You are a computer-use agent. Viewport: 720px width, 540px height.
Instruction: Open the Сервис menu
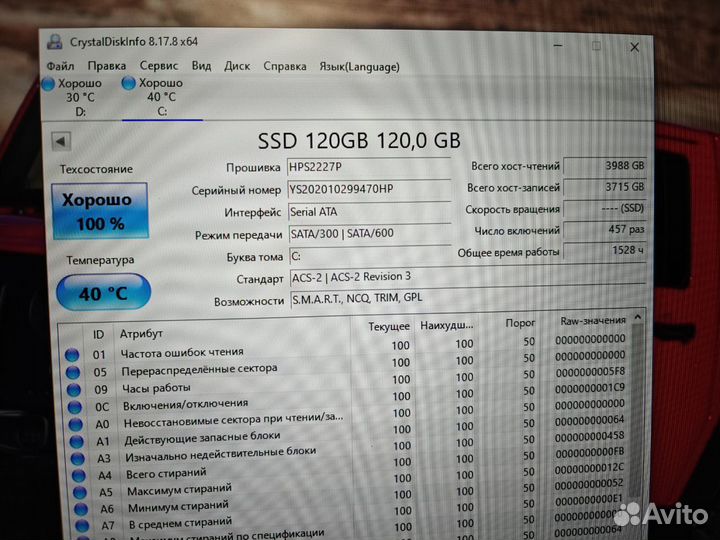[158, 66]
